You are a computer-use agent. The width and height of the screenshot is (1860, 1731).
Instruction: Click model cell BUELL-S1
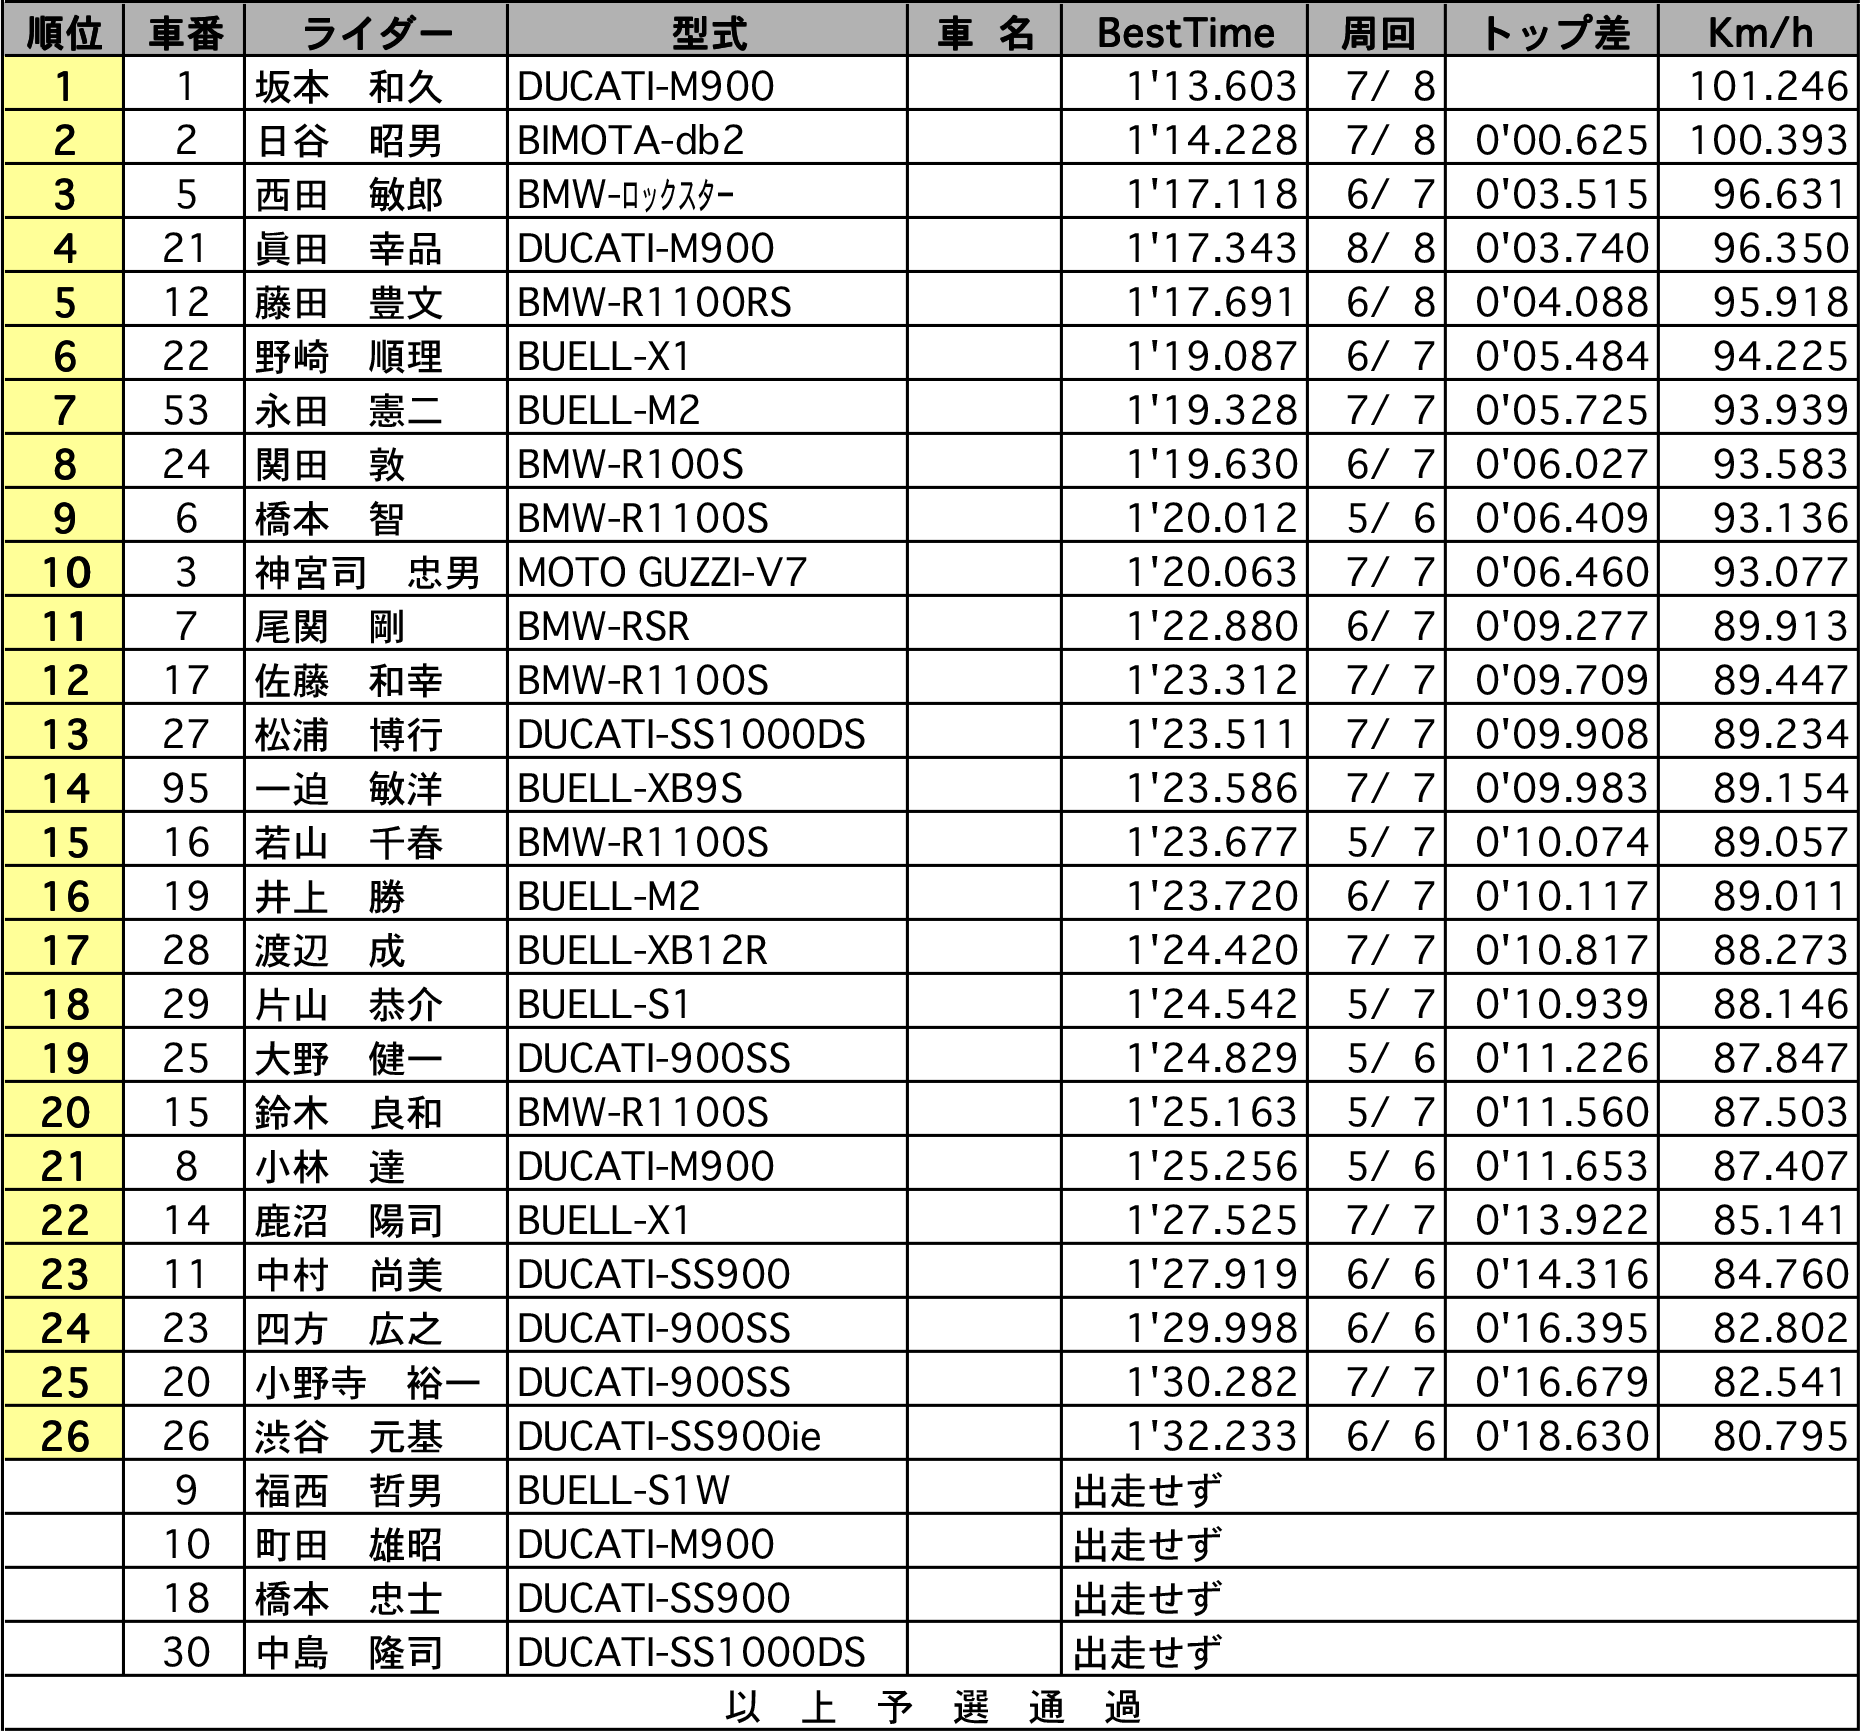click(x=603, y=1004)
